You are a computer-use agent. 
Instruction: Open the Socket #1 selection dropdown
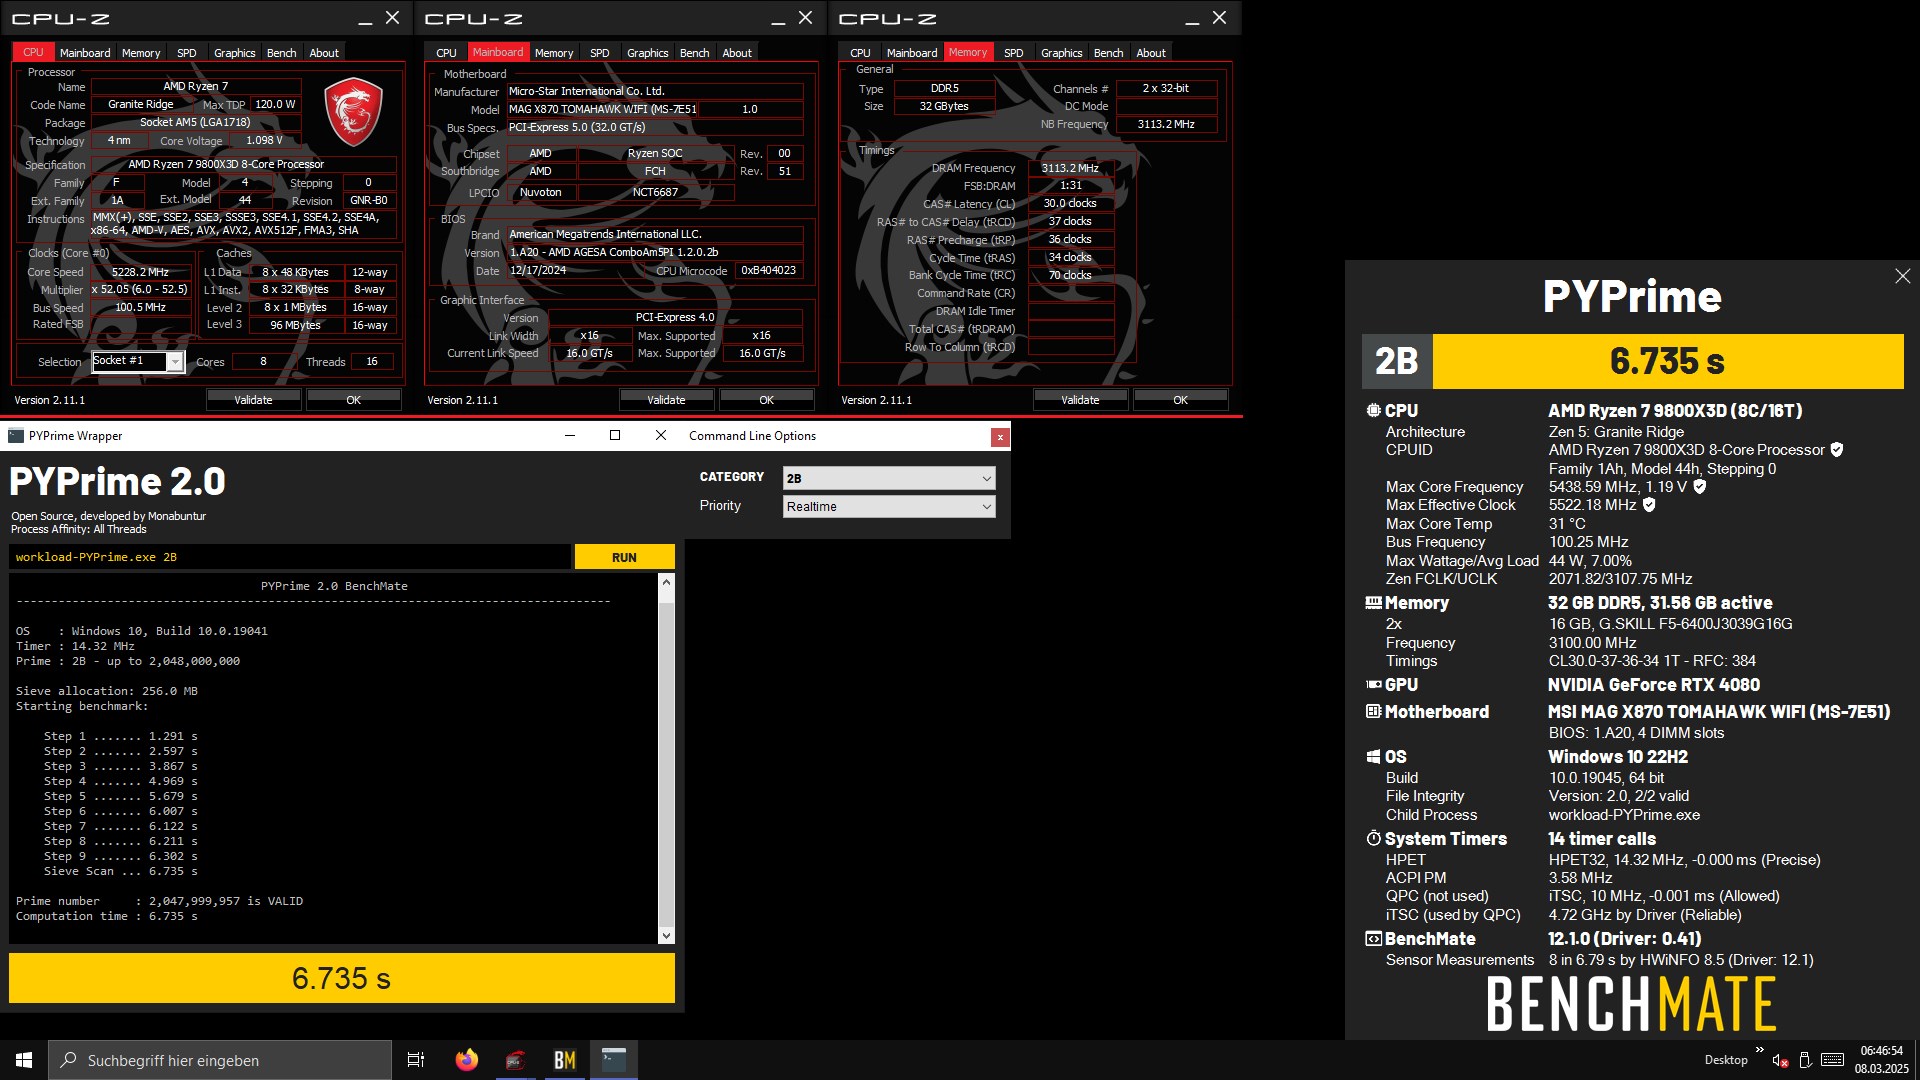coord(138,361)
